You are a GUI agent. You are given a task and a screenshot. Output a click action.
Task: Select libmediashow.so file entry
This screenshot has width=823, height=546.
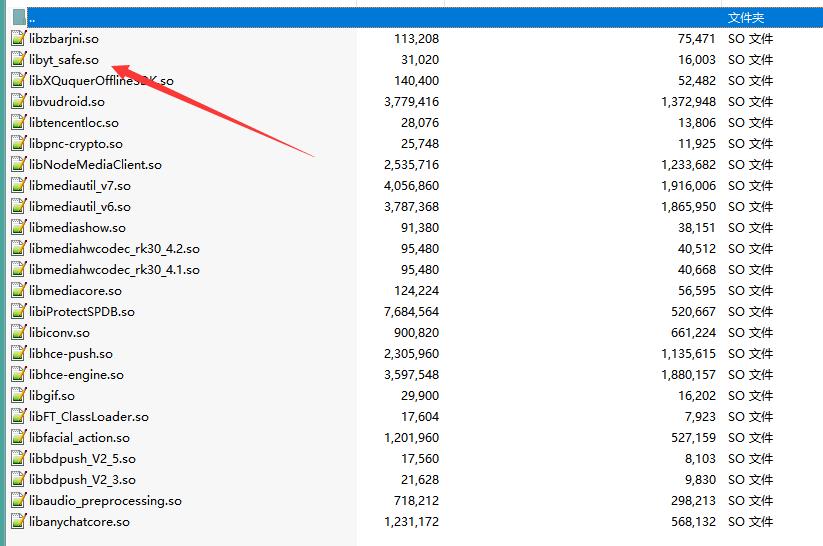74,228
